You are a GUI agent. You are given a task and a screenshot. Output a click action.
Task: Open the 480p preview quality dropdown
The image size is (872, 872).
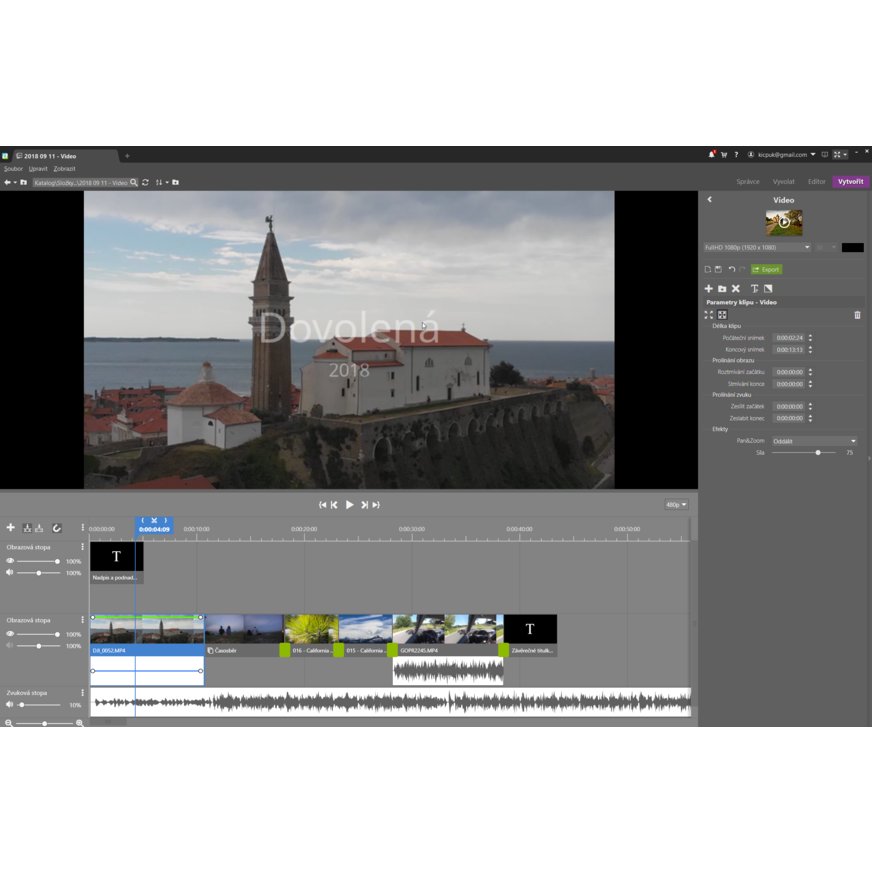coord(677,505)
